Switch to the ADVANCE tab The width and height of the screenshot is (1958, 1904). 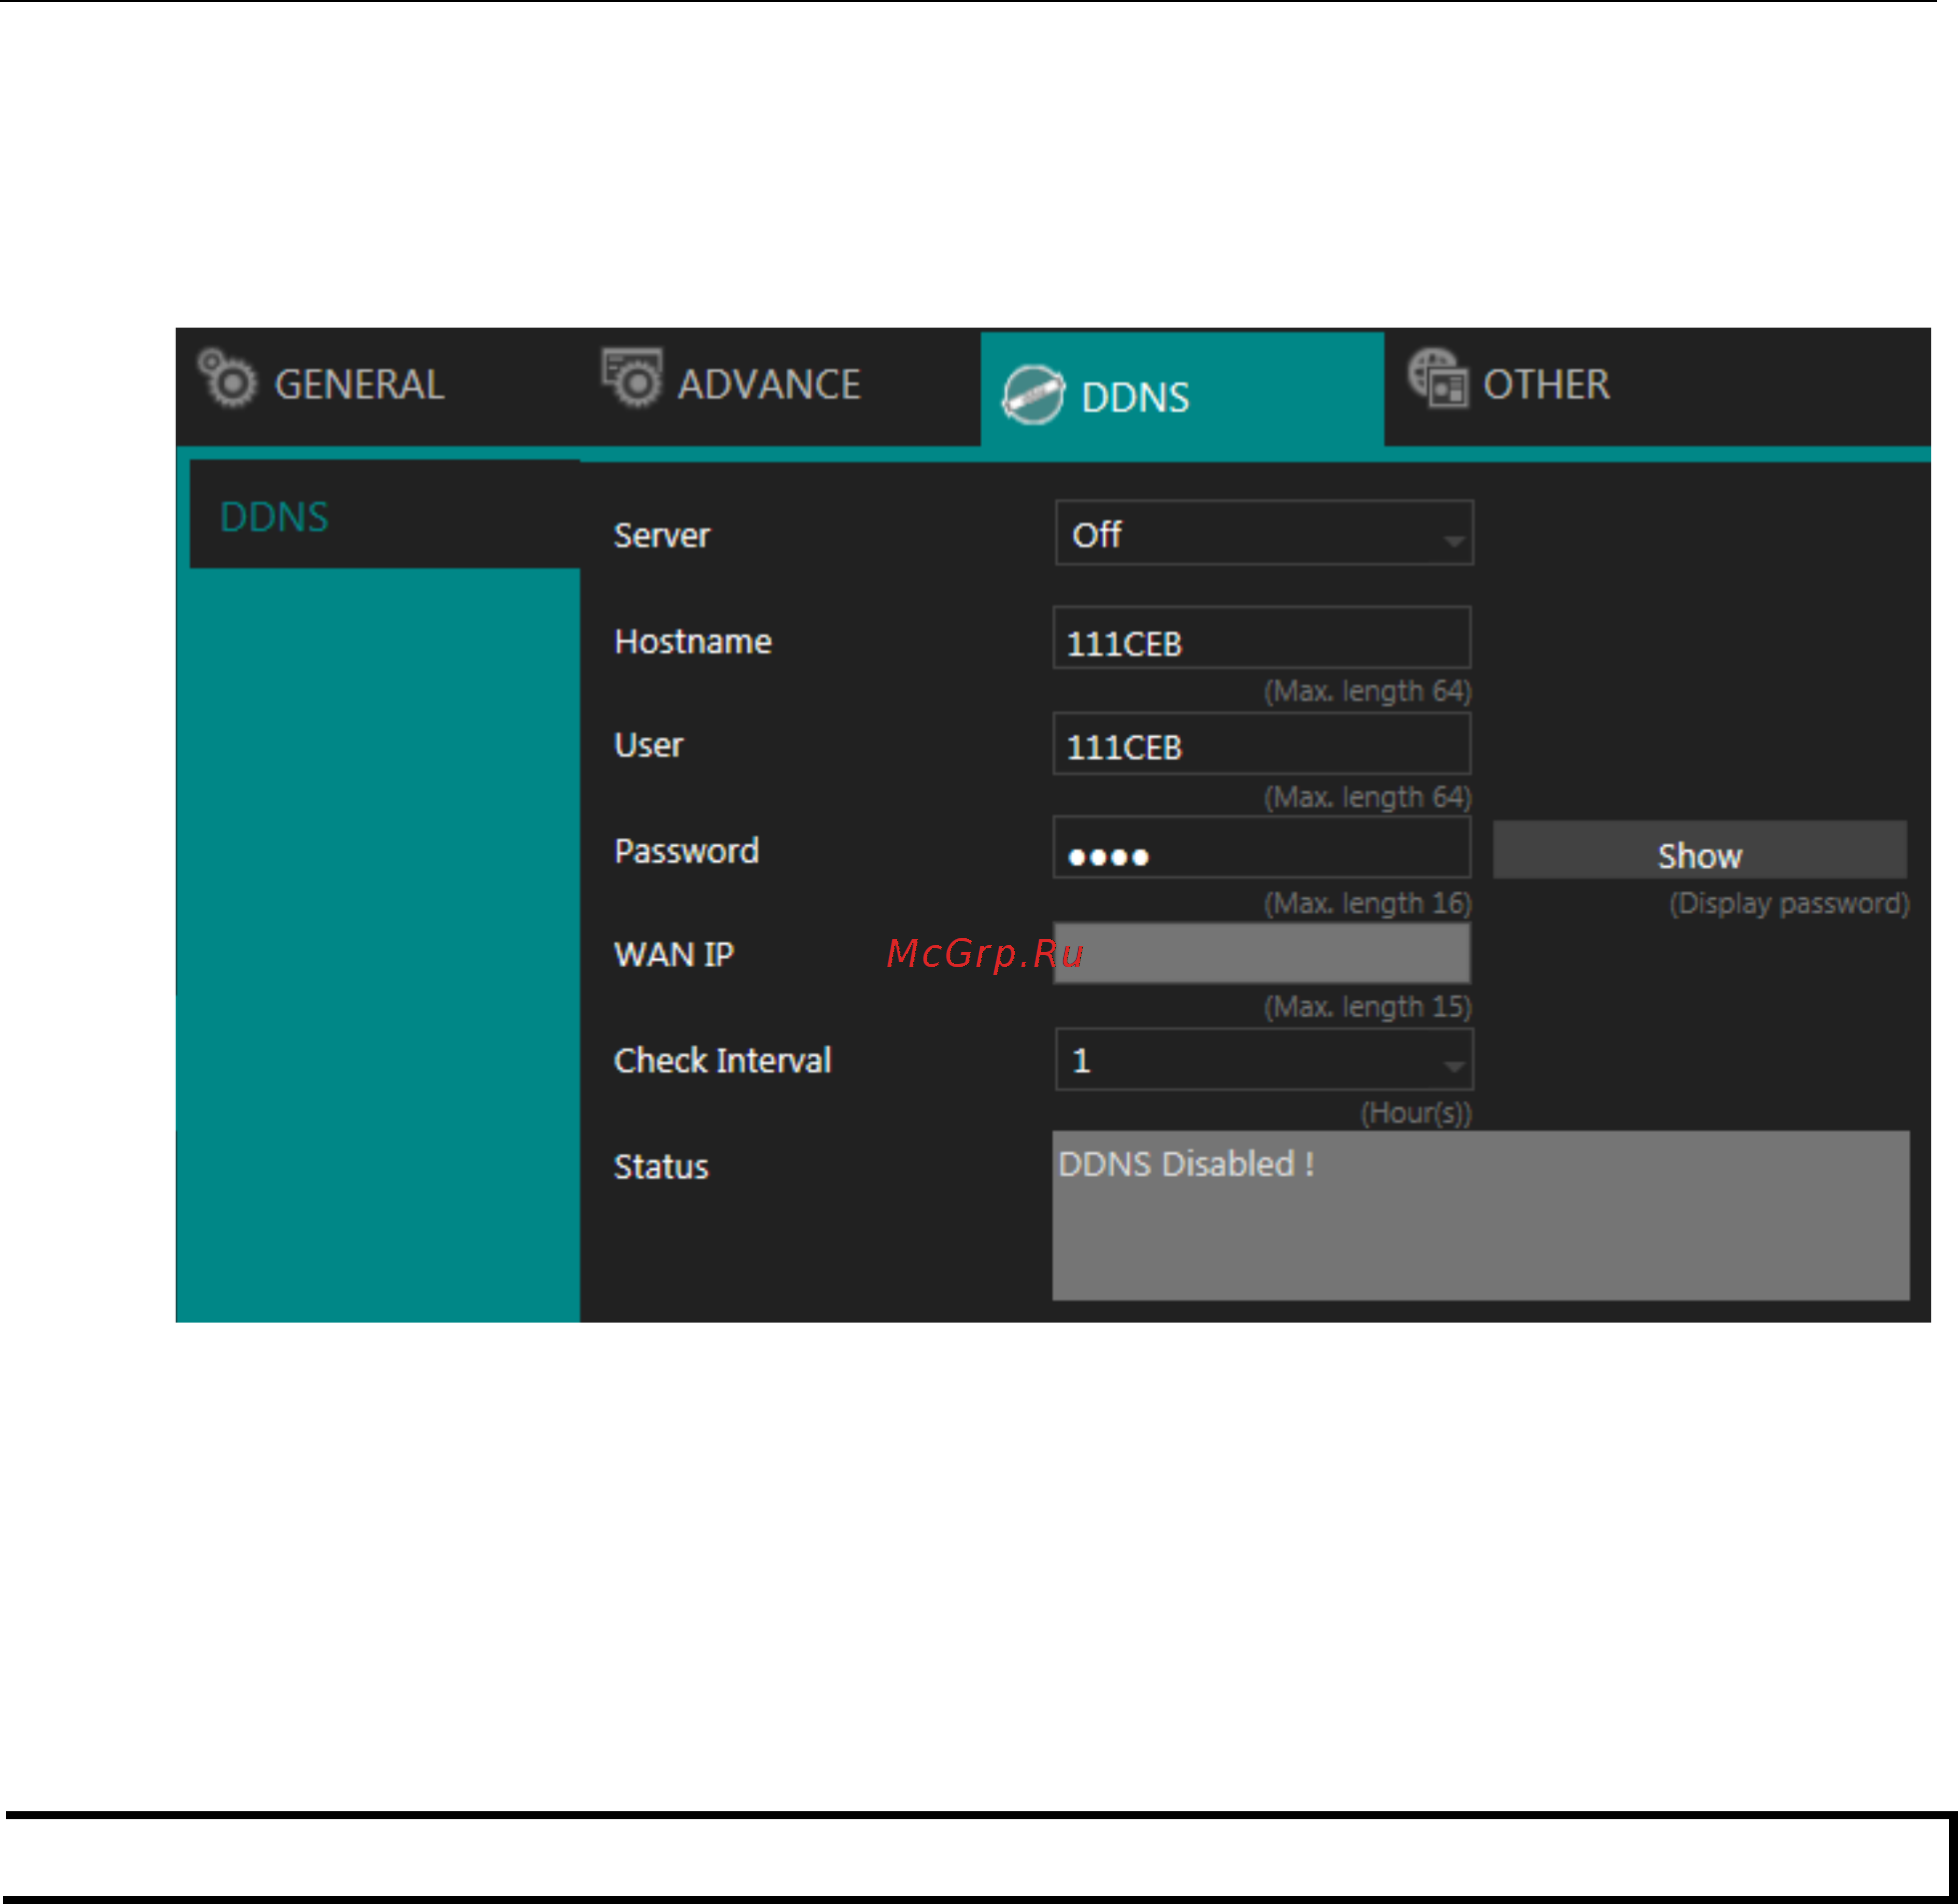tap(769, 385)
